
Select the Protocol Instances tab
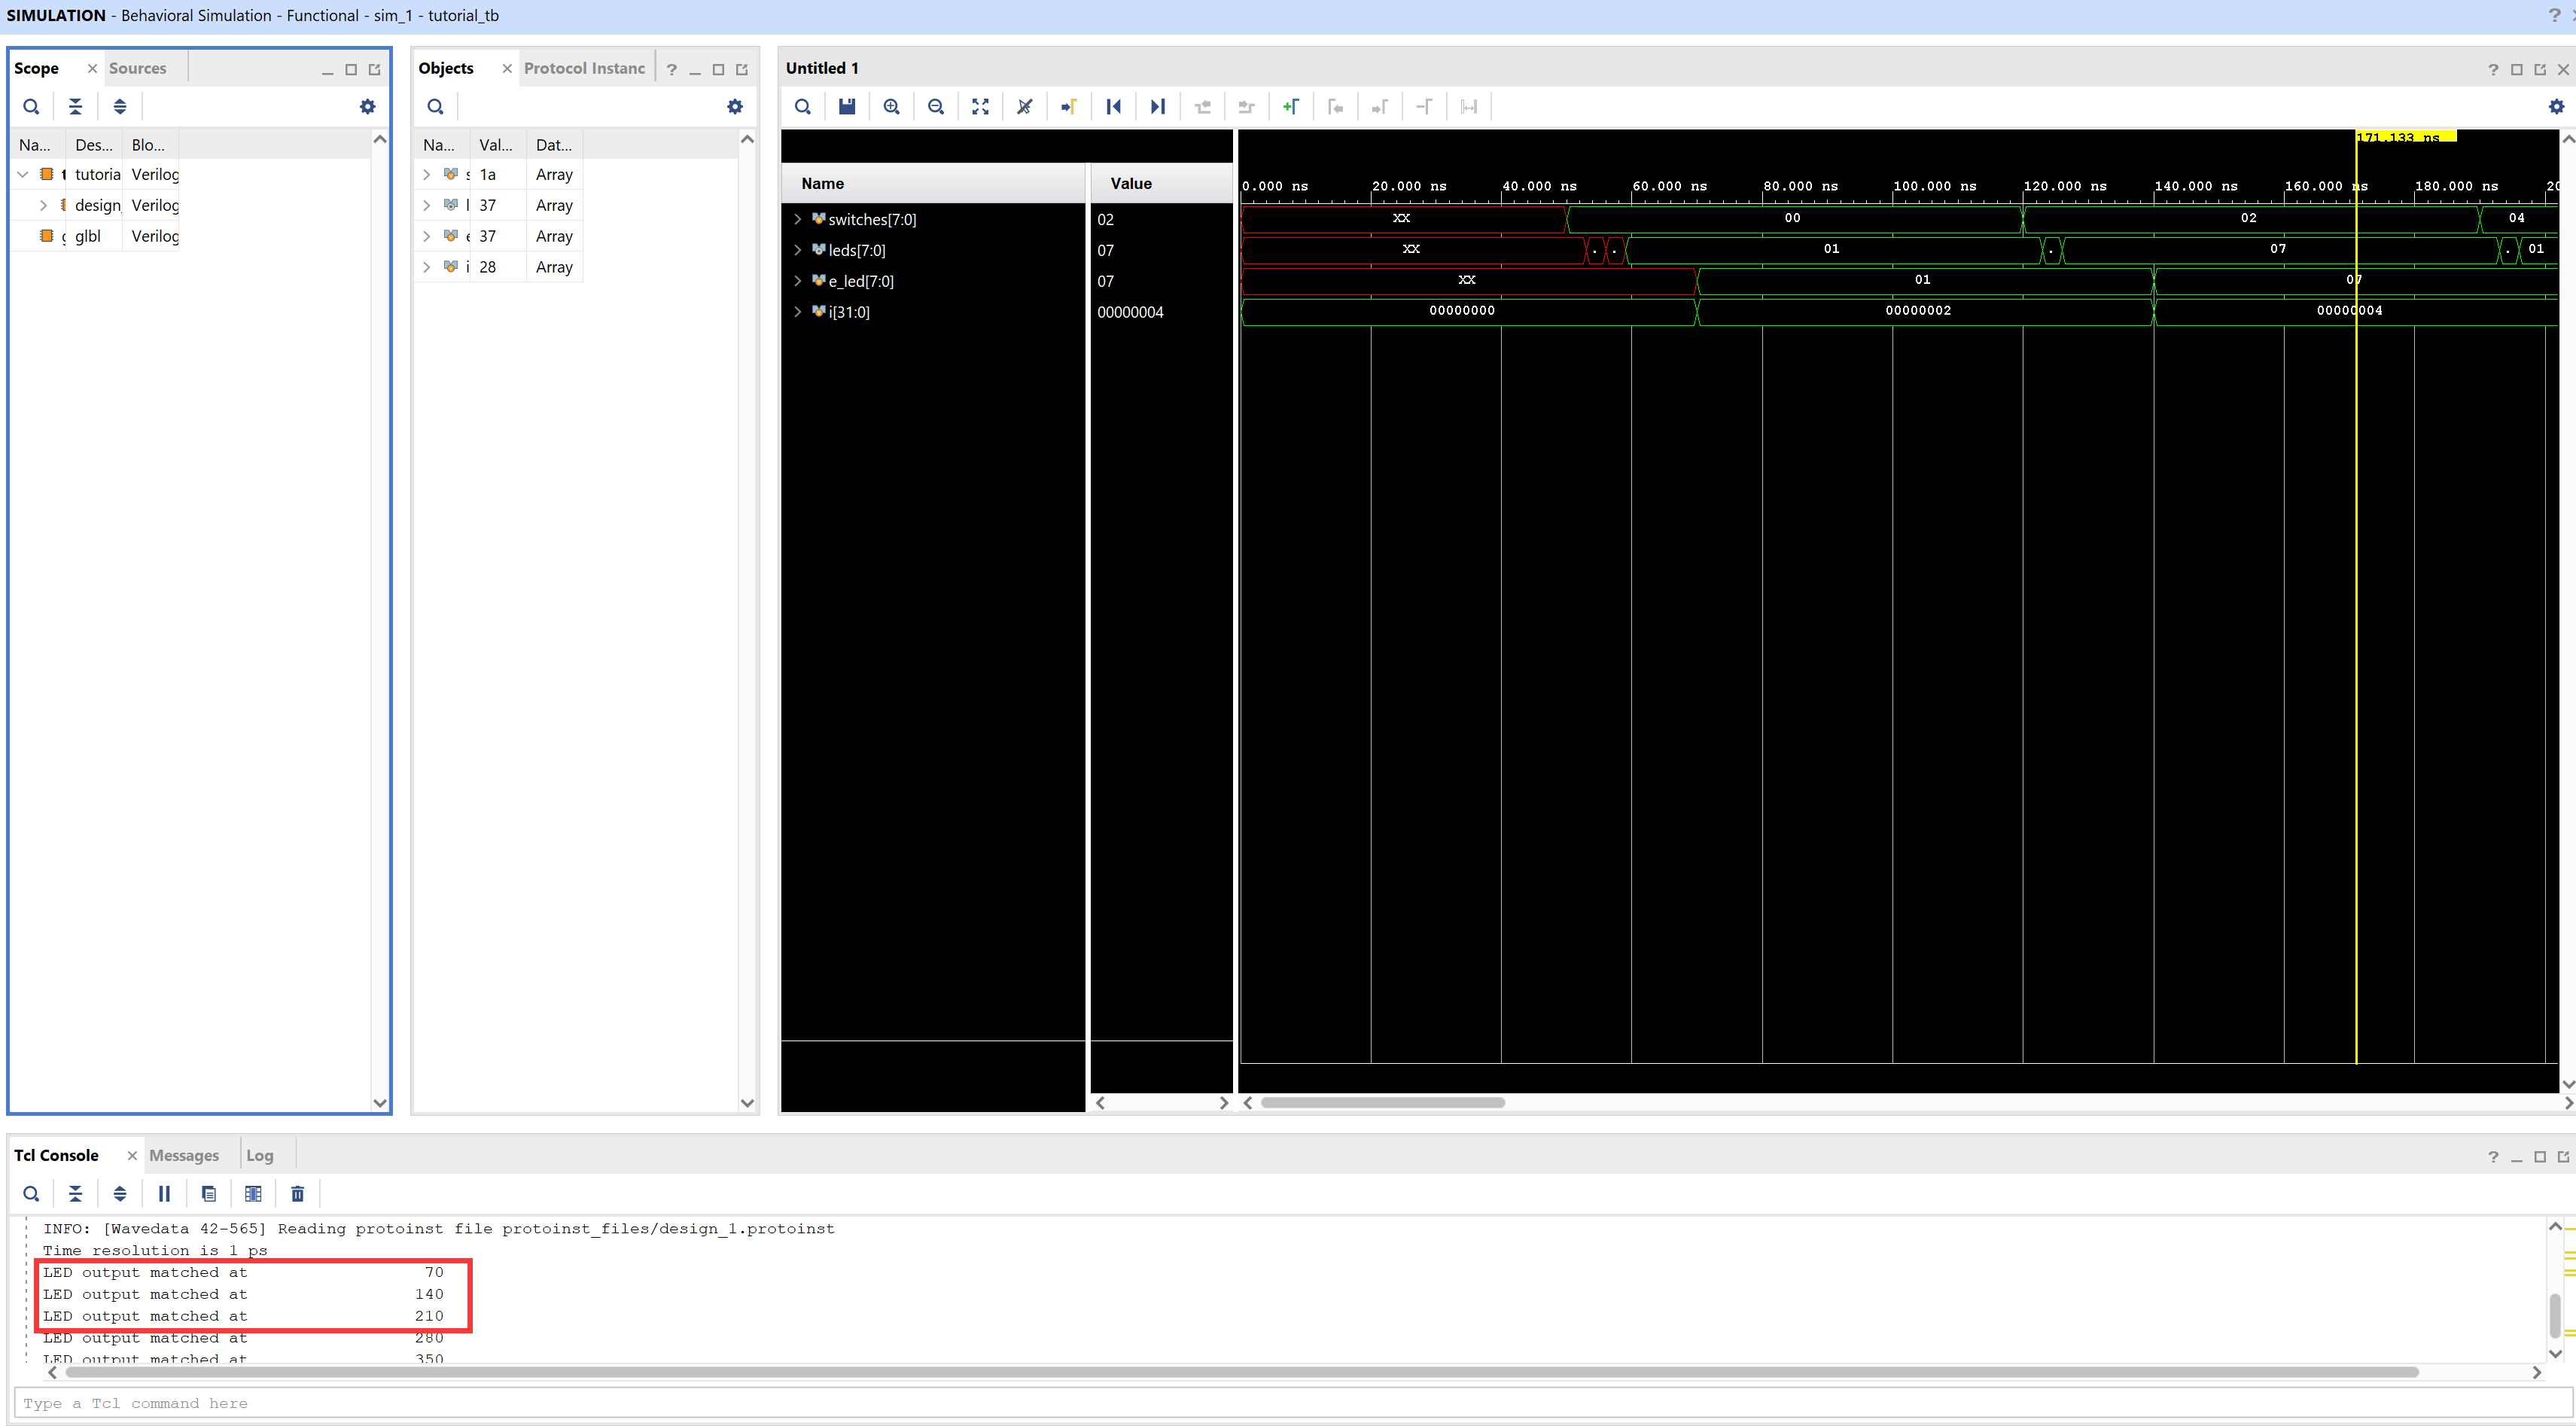click(x=584, y=68)
